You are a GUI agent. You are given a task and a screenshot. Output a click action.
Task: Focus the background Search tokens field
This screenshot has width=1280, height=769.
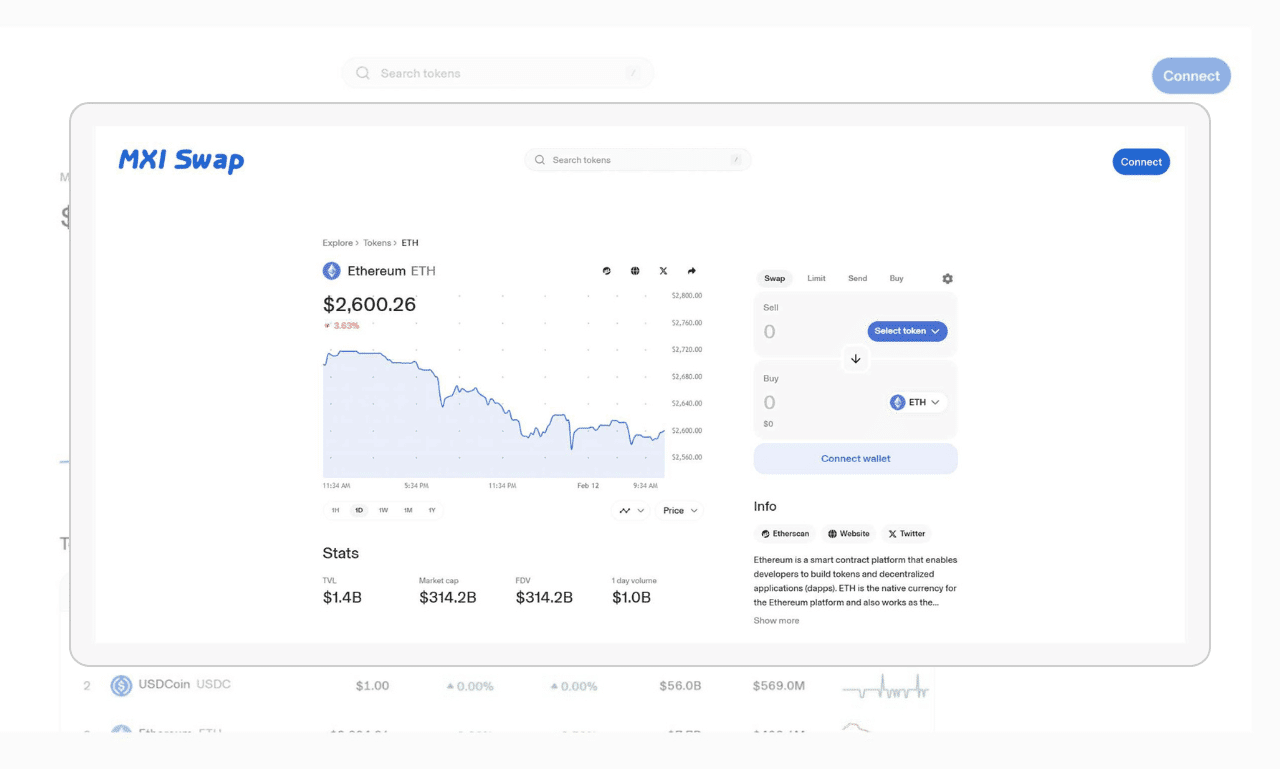click(x=497, y=73)
